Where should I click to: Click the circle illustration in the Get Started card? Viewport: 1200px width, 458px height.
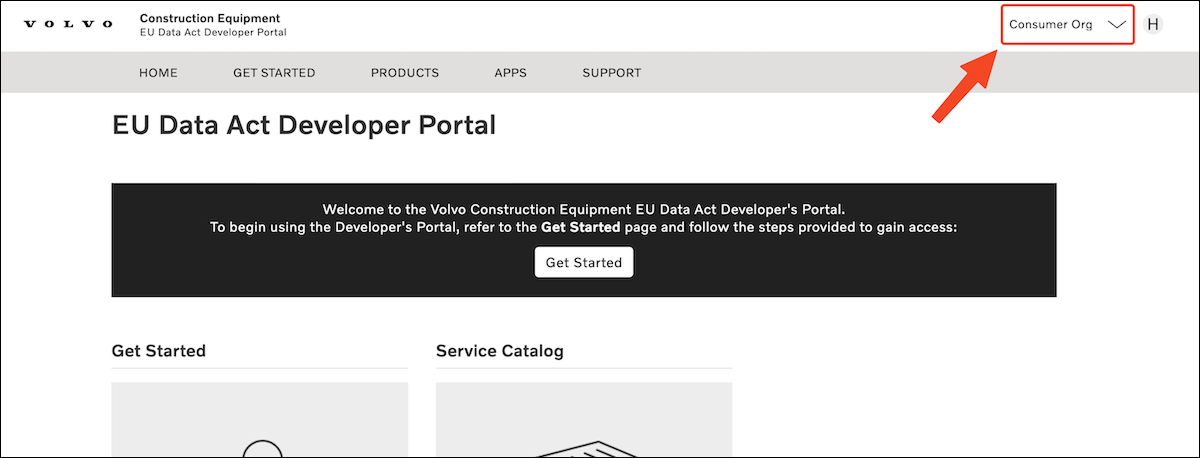tap(260, 448)
